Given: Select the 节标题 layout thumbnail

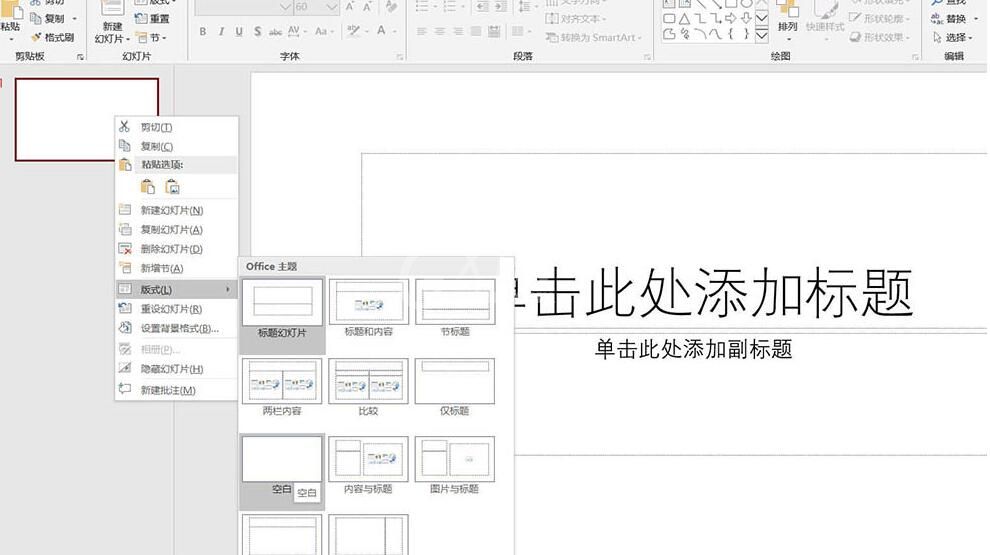Looking at the screenshot, I should point(455,302).
